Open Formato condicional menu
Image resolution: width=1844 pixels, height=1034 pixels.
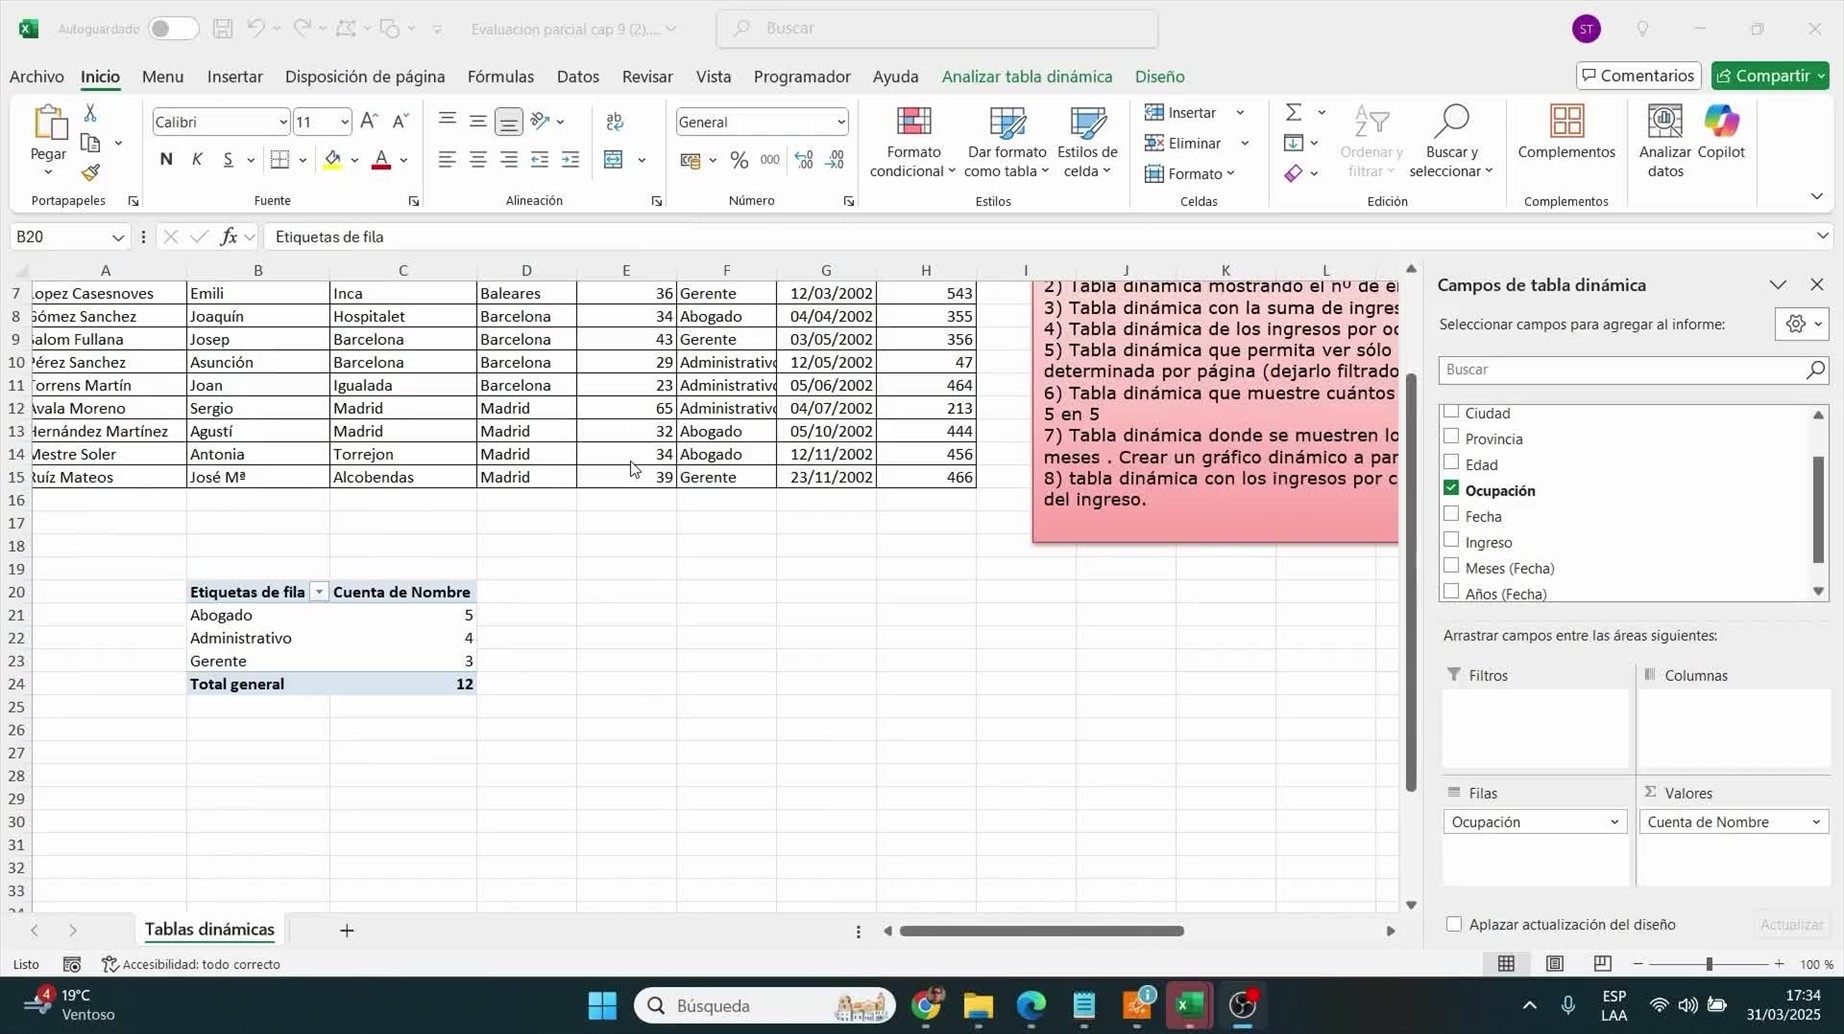tap(912, 143)
